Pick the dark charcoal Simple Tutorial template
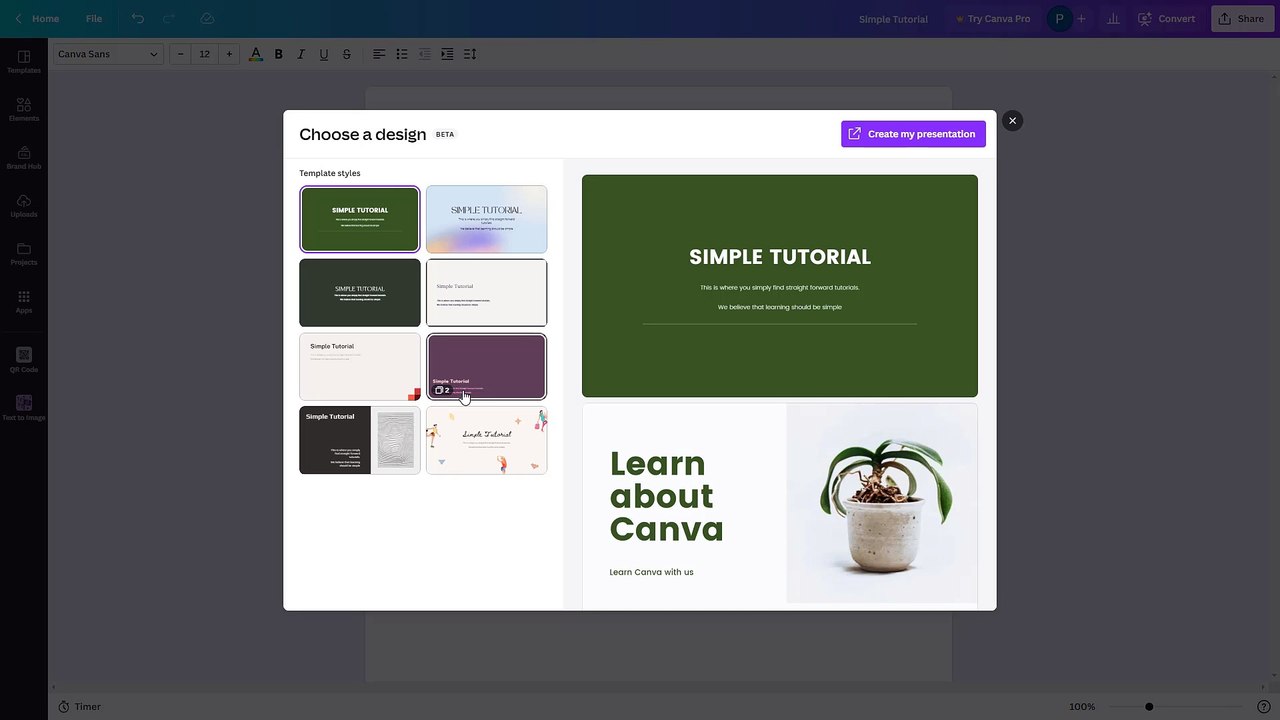Screen dimensions: 1280x720 [360, 293]
